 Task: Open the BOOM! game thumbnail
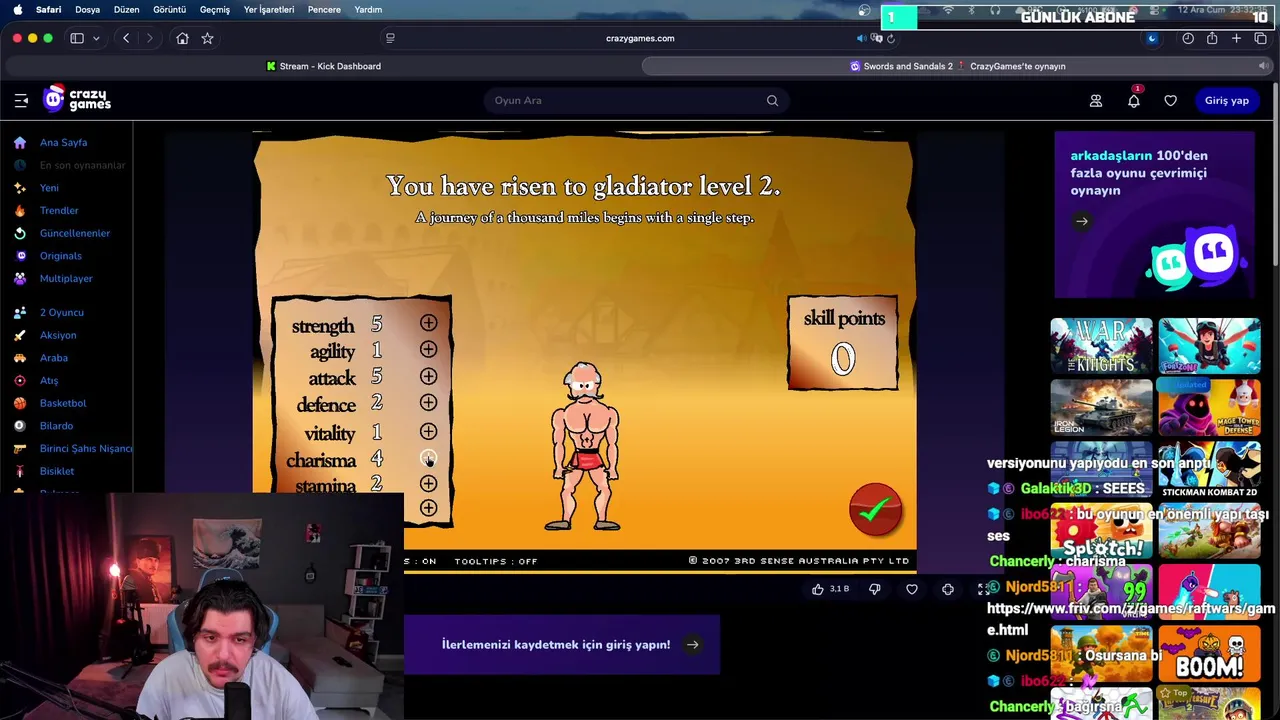[1209, 653]
